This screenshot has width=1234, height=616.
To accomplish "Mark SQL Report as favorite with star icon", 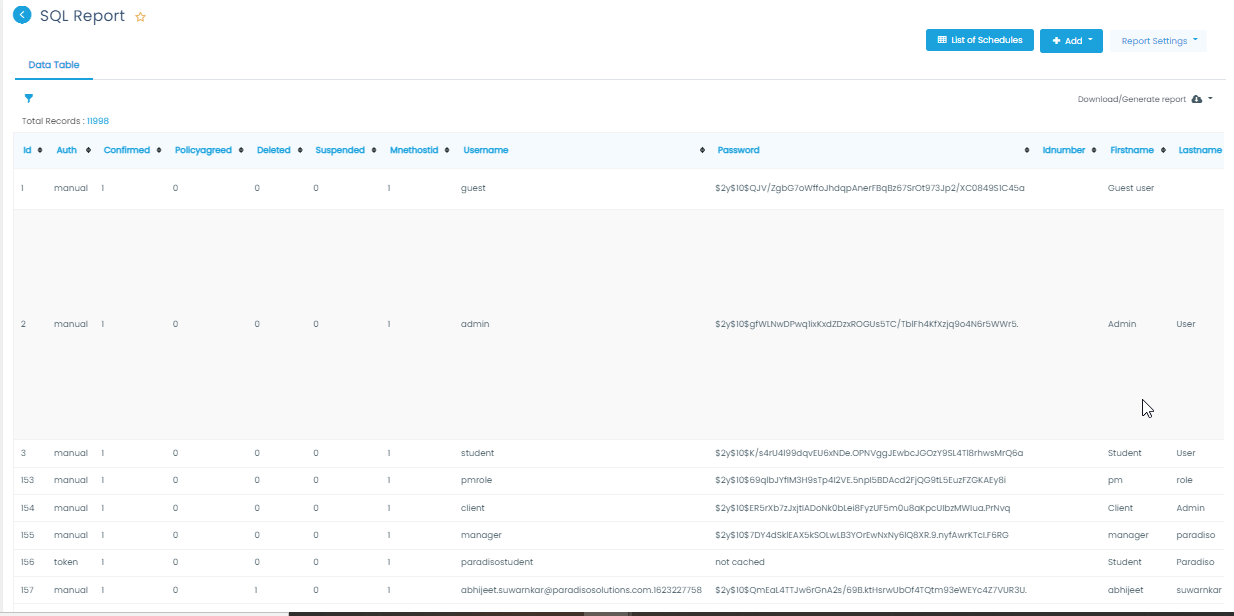I will tap(140, 17).
